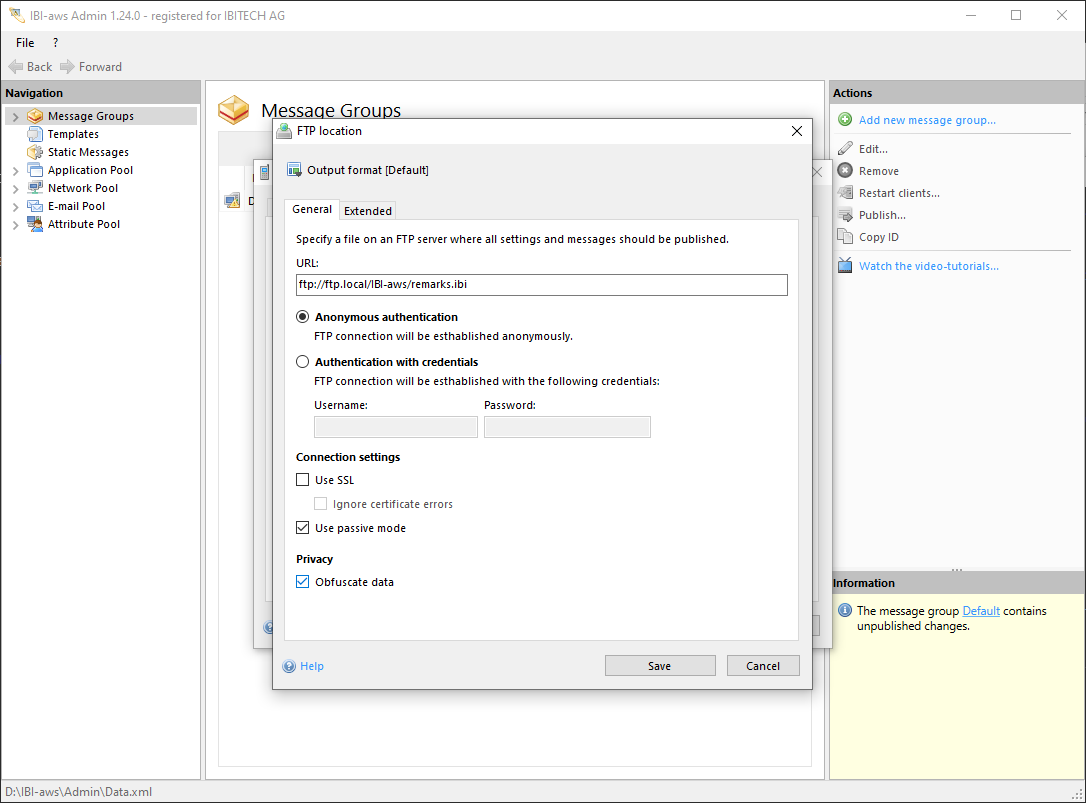Enable the Use SSL checkbox
1086x803 pixels.
(303, 480)
